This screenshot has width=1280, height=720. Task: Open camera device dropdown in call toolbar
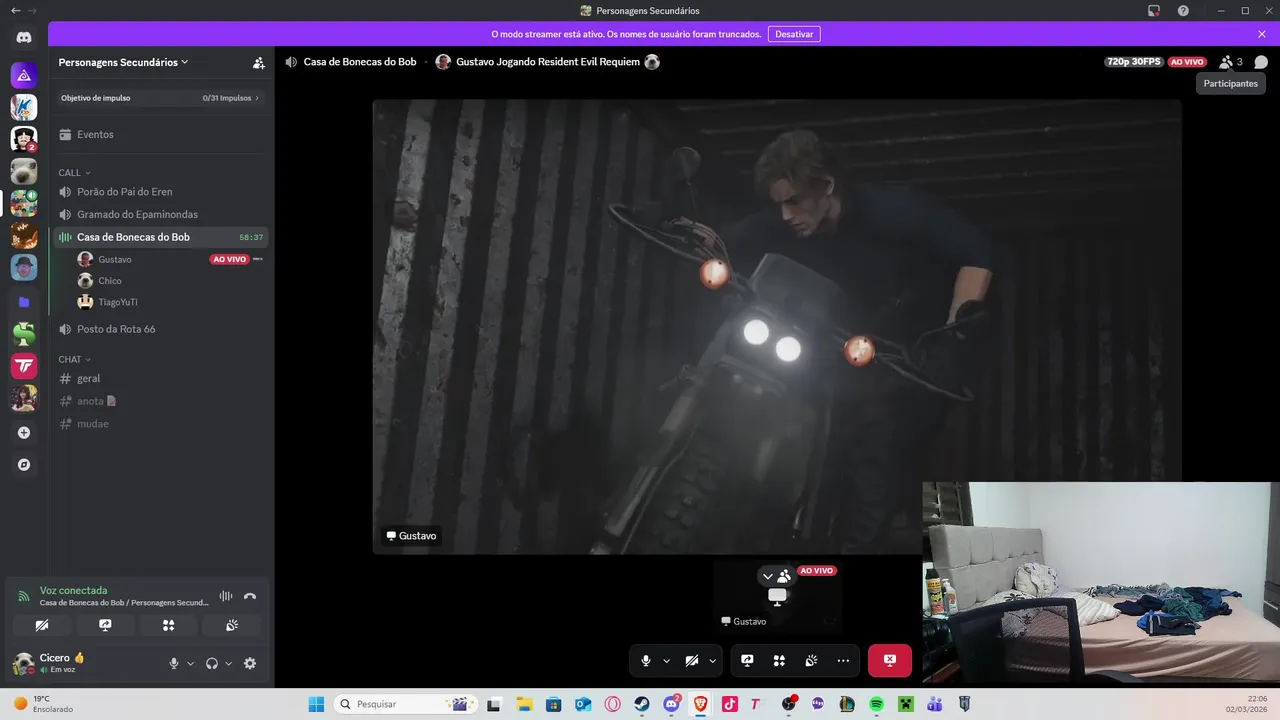(712, 661)
